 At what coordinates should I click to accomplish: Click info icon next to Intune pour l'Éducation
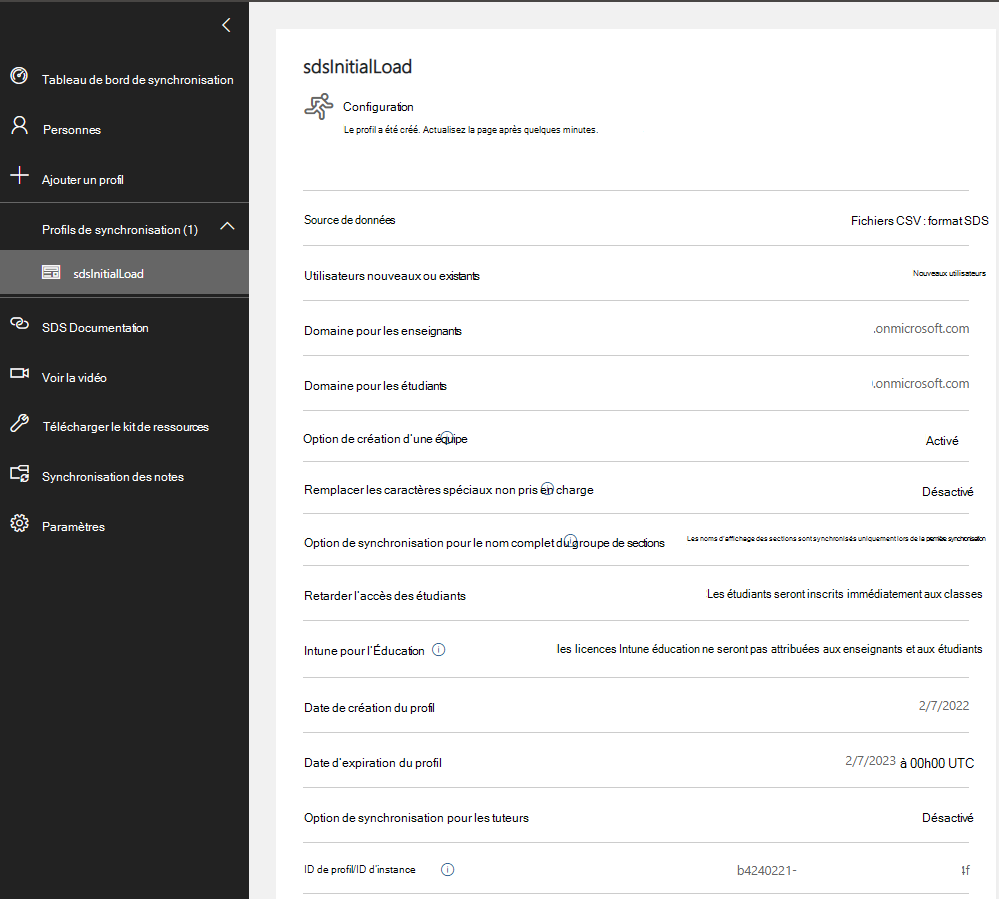tap(438, 650)
